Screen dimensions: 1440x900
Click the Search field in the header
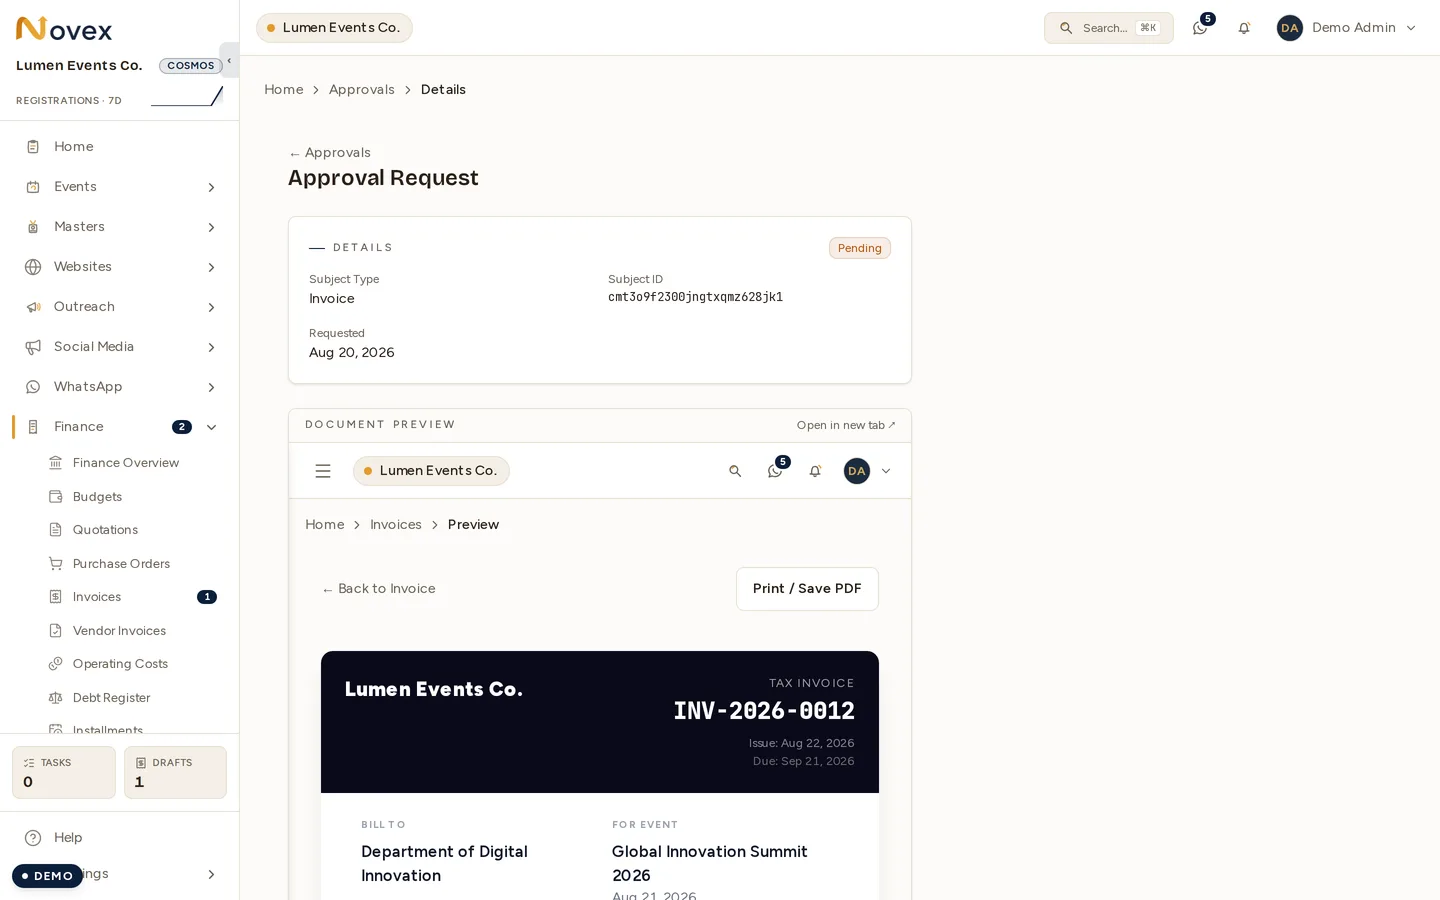1109,28
